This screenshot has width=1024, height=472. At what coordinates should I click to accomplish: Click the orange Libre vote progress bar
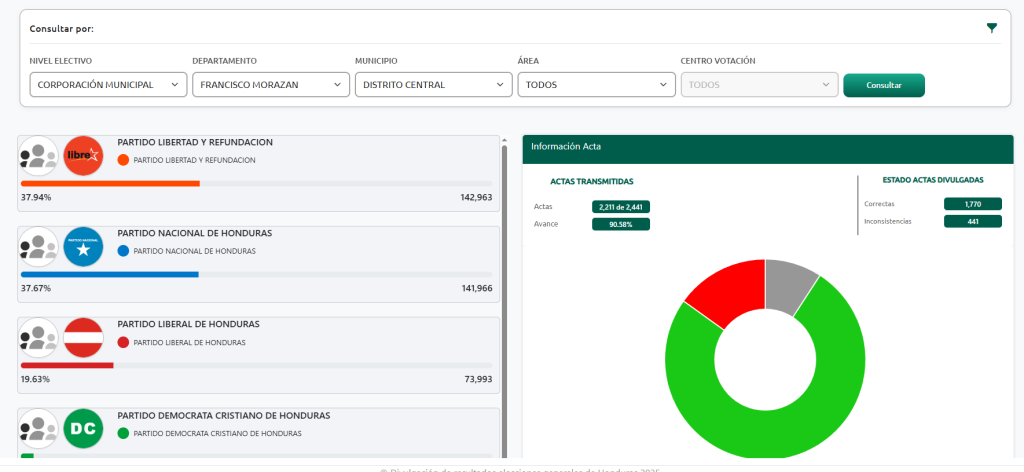click(110, 183)
